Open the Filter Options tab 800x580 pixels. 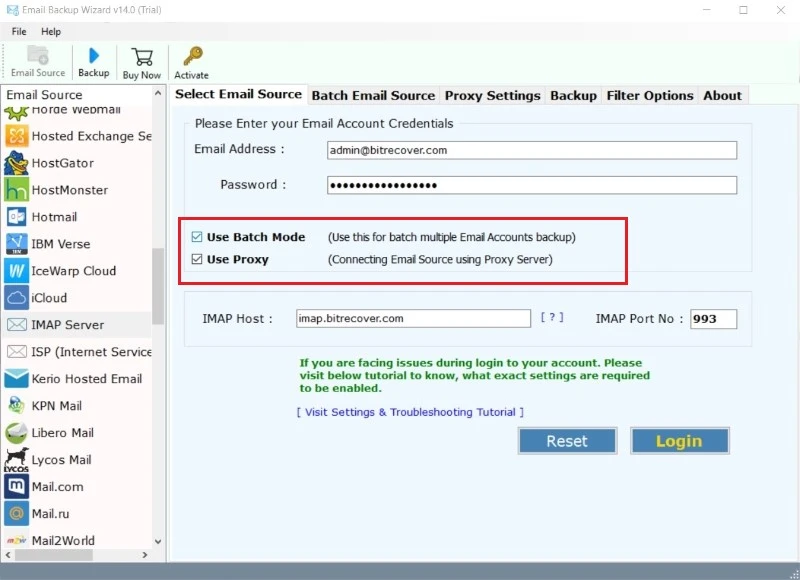coord(649,96)
